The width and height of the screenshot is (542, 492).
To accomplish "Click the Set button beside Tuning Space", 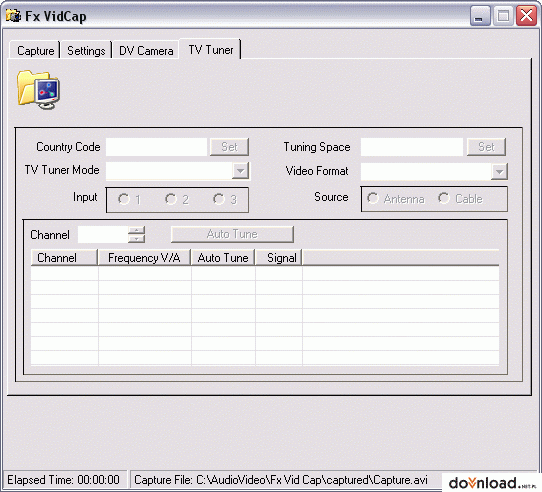I will point(486,147).
